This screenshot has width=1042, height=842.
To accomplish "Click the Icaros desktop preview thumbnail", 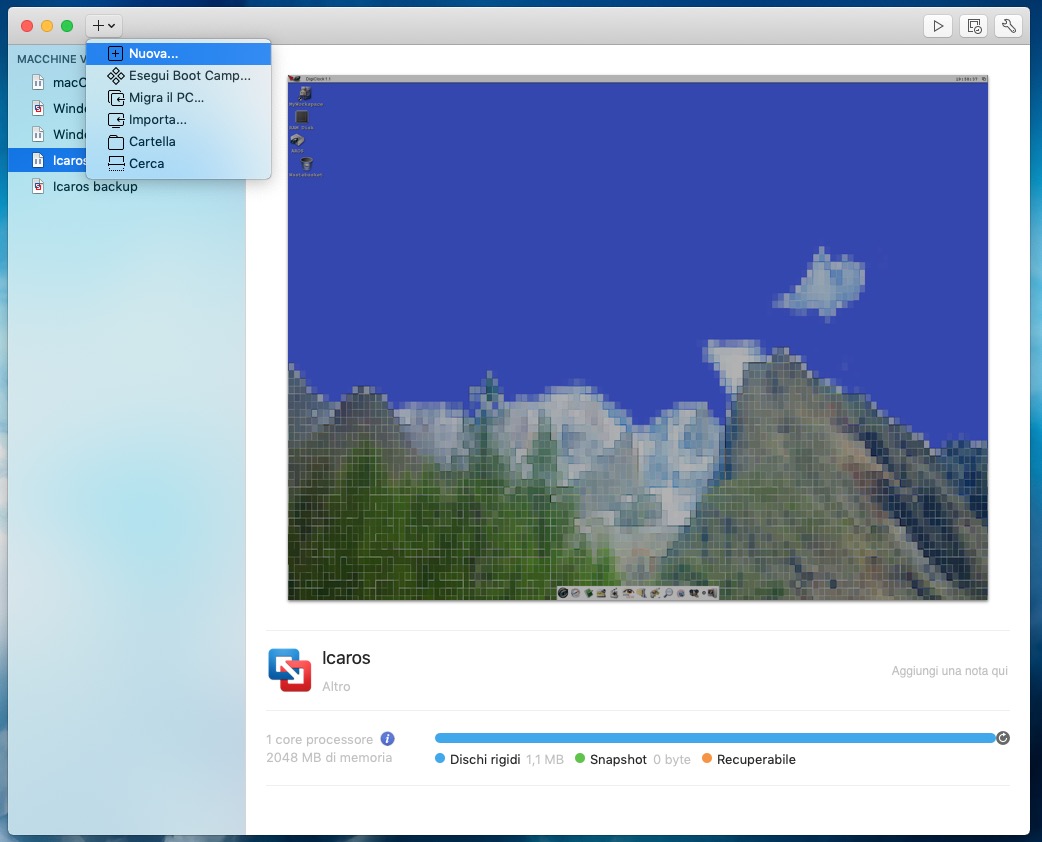I will [x=637, y=338].
